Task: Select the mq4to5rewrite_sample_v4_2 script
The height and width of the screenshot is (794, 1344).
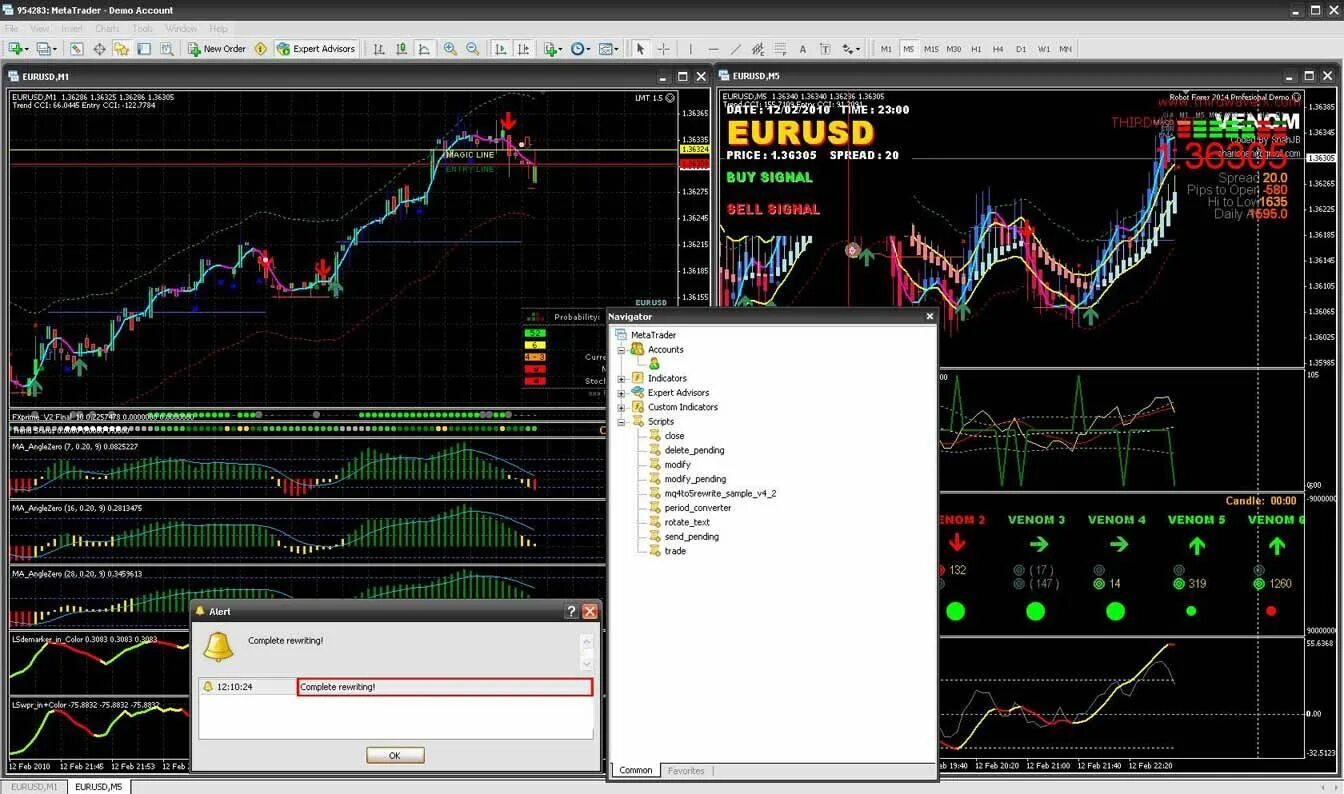Action: point(720,493)
